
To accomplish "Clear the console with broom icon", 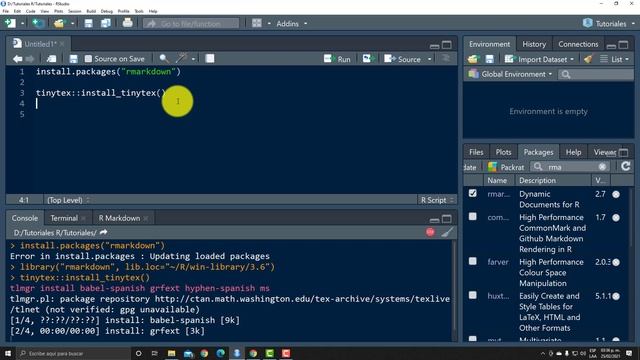I will (x=447, y=232).
